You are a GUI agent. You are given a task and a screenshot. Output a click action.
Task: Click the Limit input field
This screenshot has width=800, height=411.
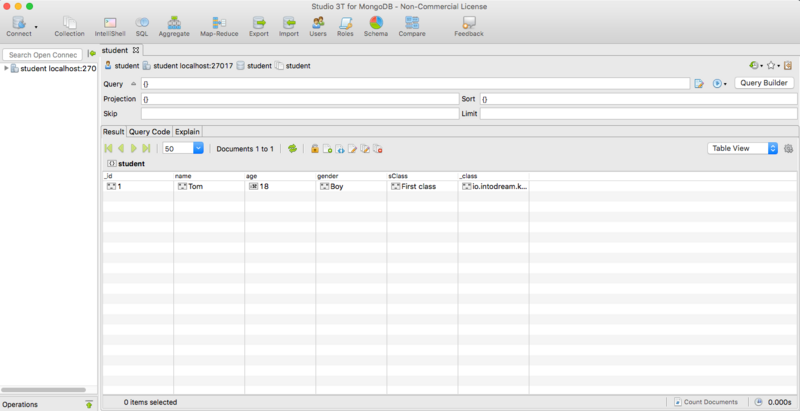pos(638,114)
